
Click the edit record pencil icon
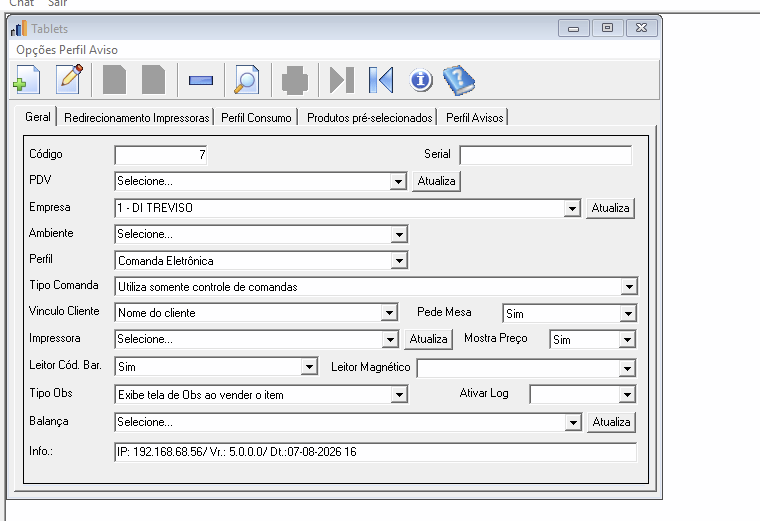coord(69,79)
